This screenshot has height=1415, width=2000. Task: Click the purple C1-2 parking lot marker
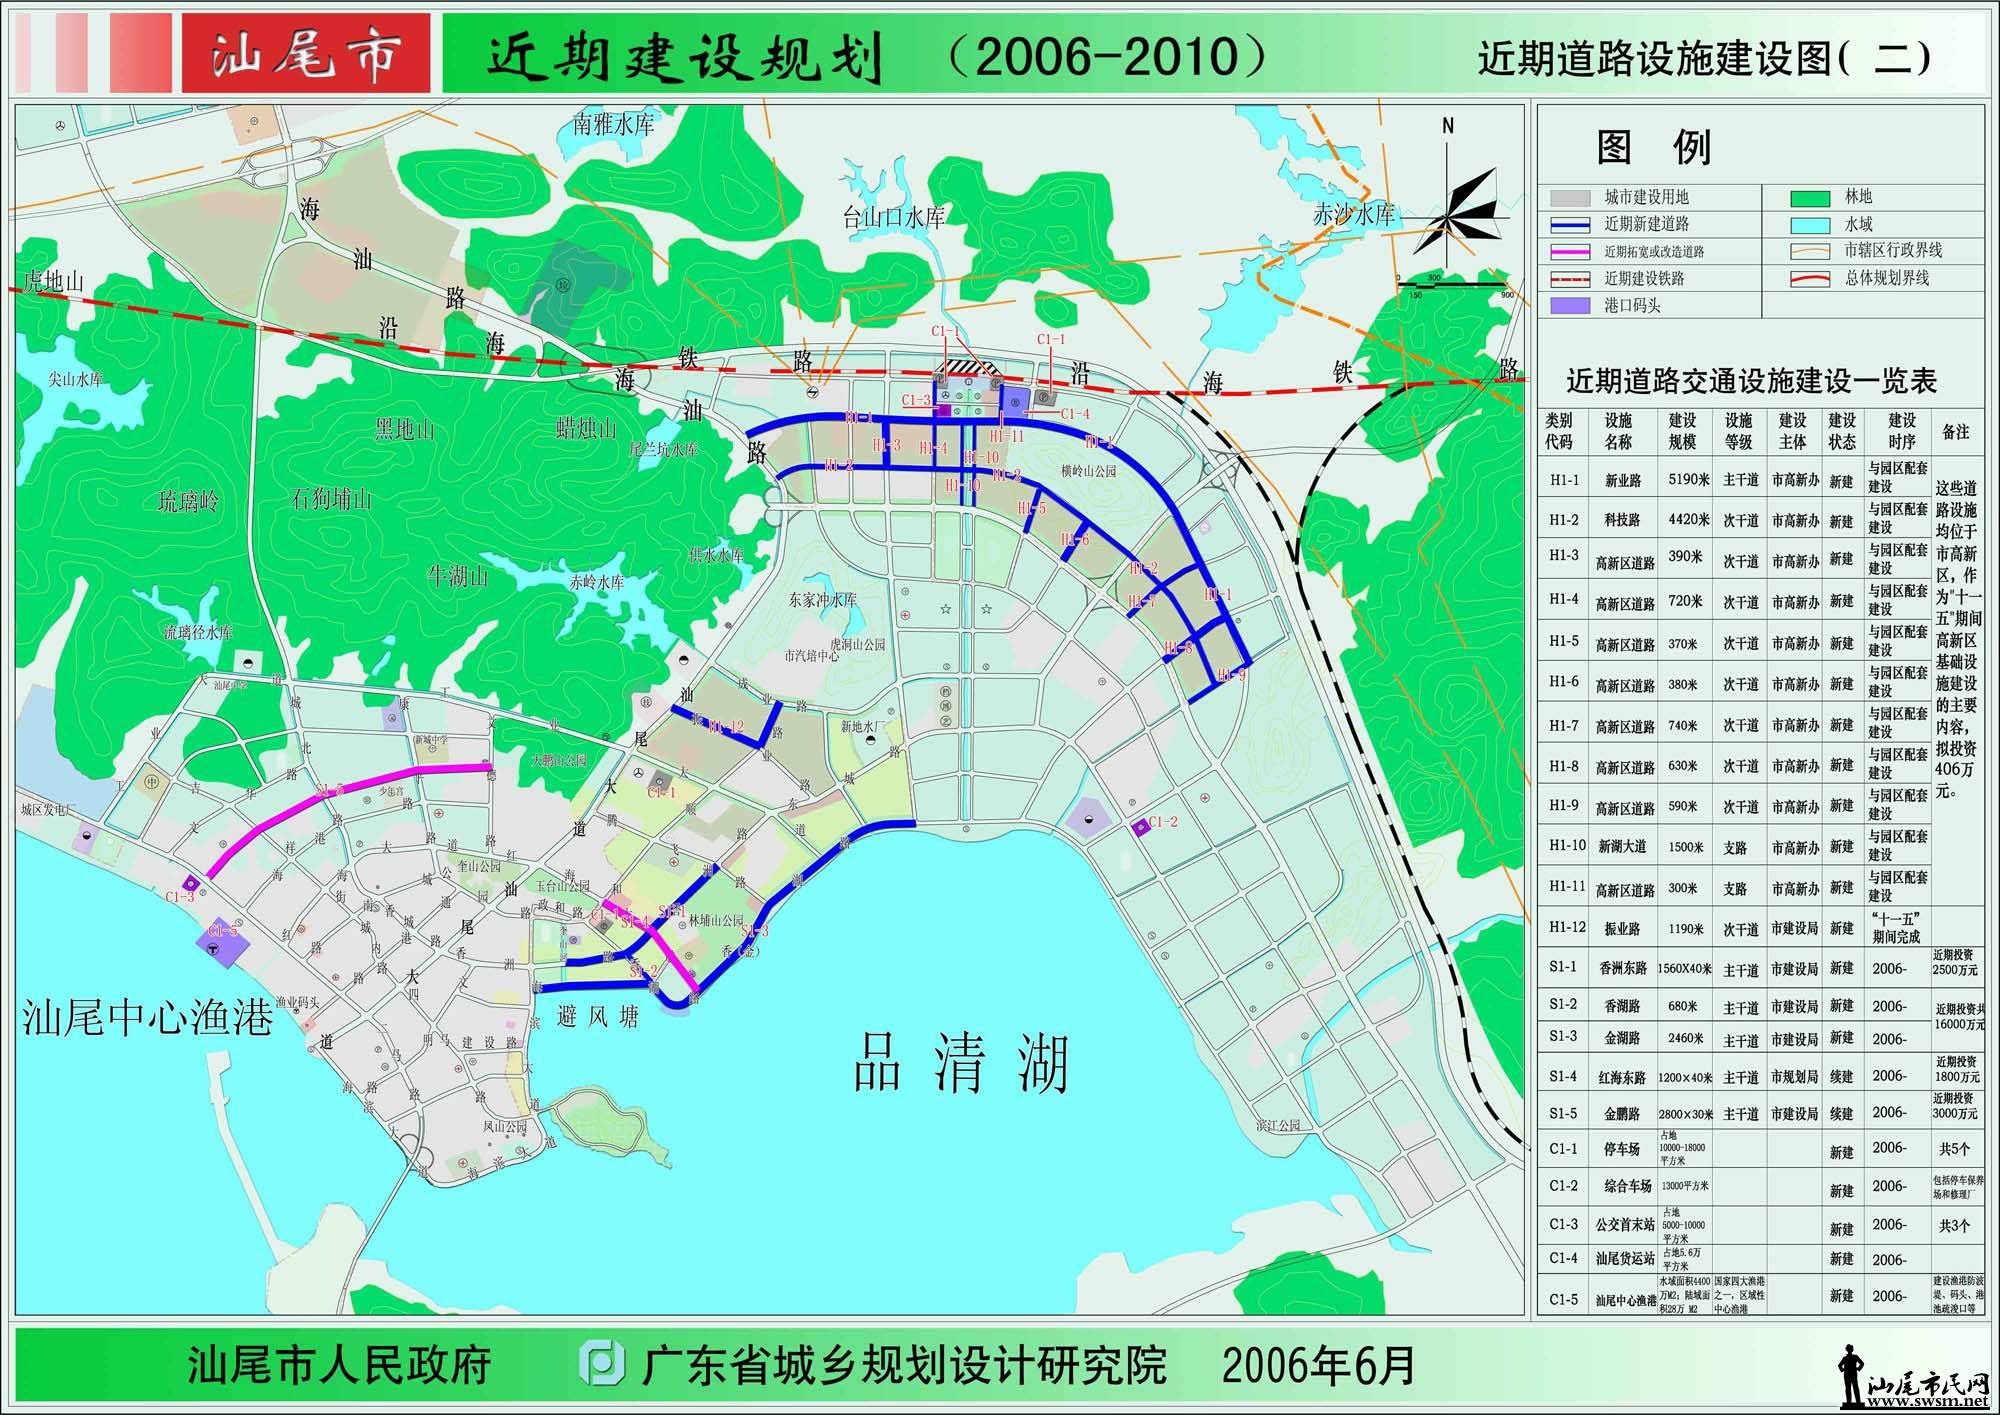tap(1140, 828)
